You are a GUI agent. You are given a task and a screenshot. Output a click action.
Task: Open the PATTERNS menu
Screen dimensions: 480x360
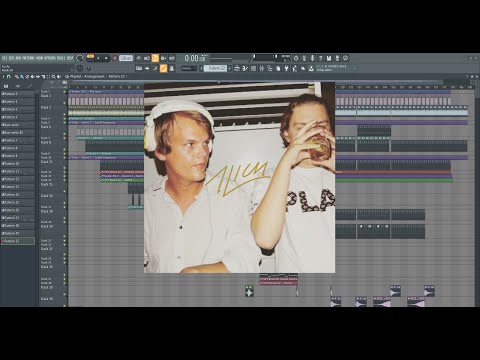click(x=28, y=58)
